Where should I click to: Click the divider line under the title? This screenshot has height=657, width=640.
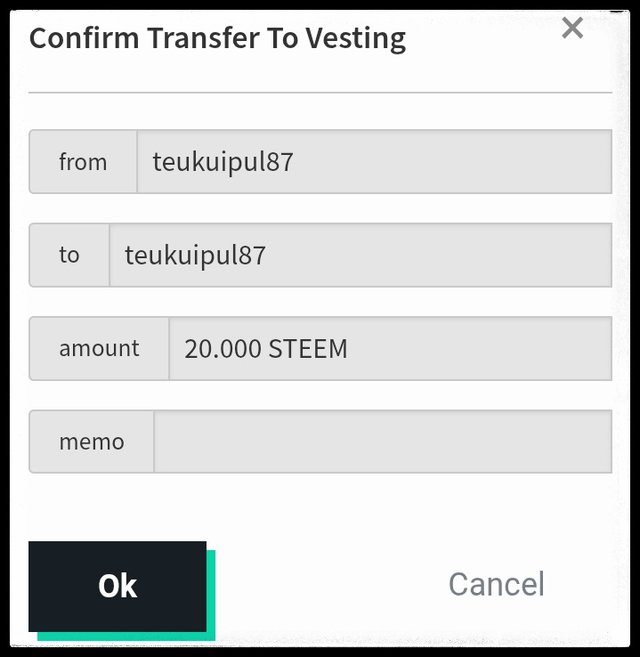coord(320,92)
